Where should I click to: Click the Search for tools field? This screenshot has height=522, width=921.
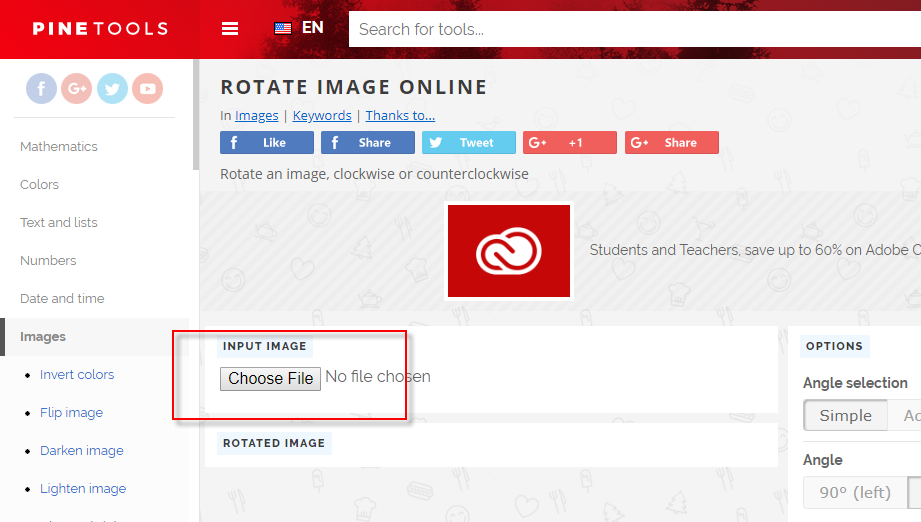click(x=635, y=29)
